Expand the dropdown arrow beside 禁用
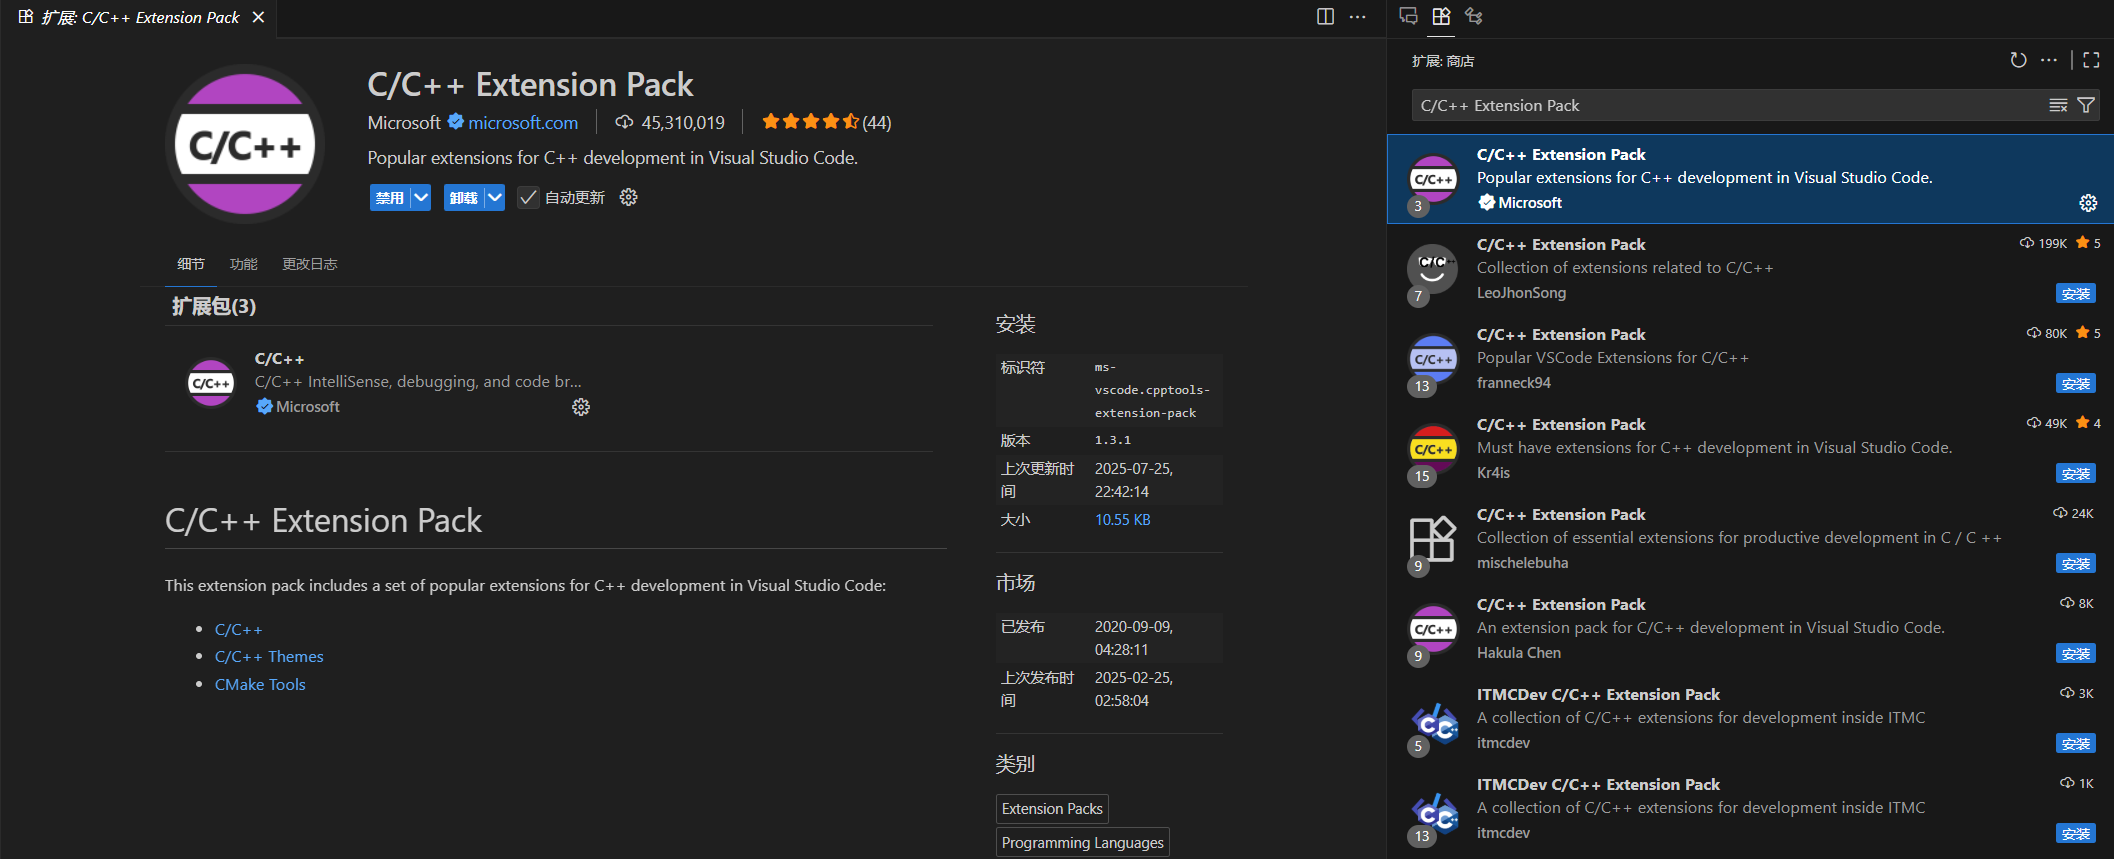This screenshot has height=859, width=2114. pyautogui.click(x=421, y=197)
